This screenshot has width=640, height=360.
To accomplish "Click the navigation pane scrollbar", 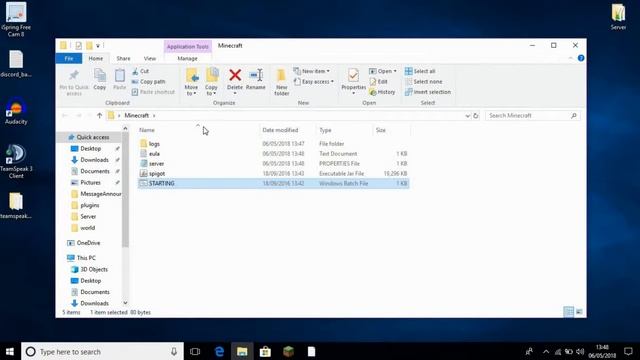I will [125, 190].
